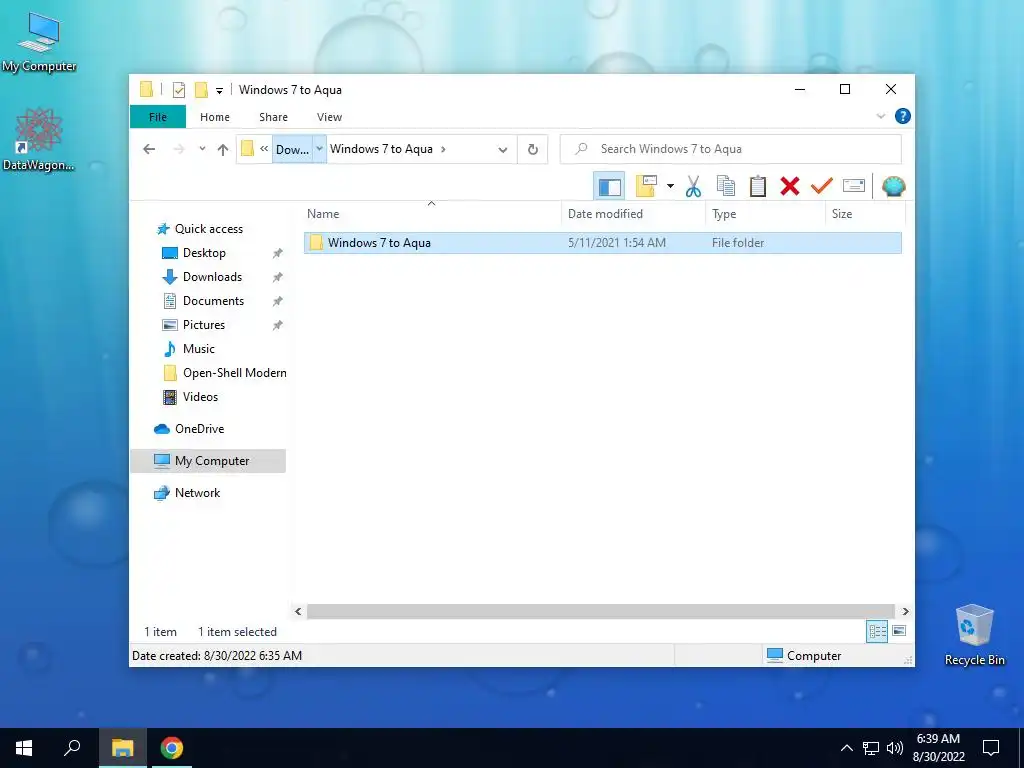The width and height of the screenshot is (1024, 768).
Task: Open Google Chrome from the taskbar
Action: [172, 748]
